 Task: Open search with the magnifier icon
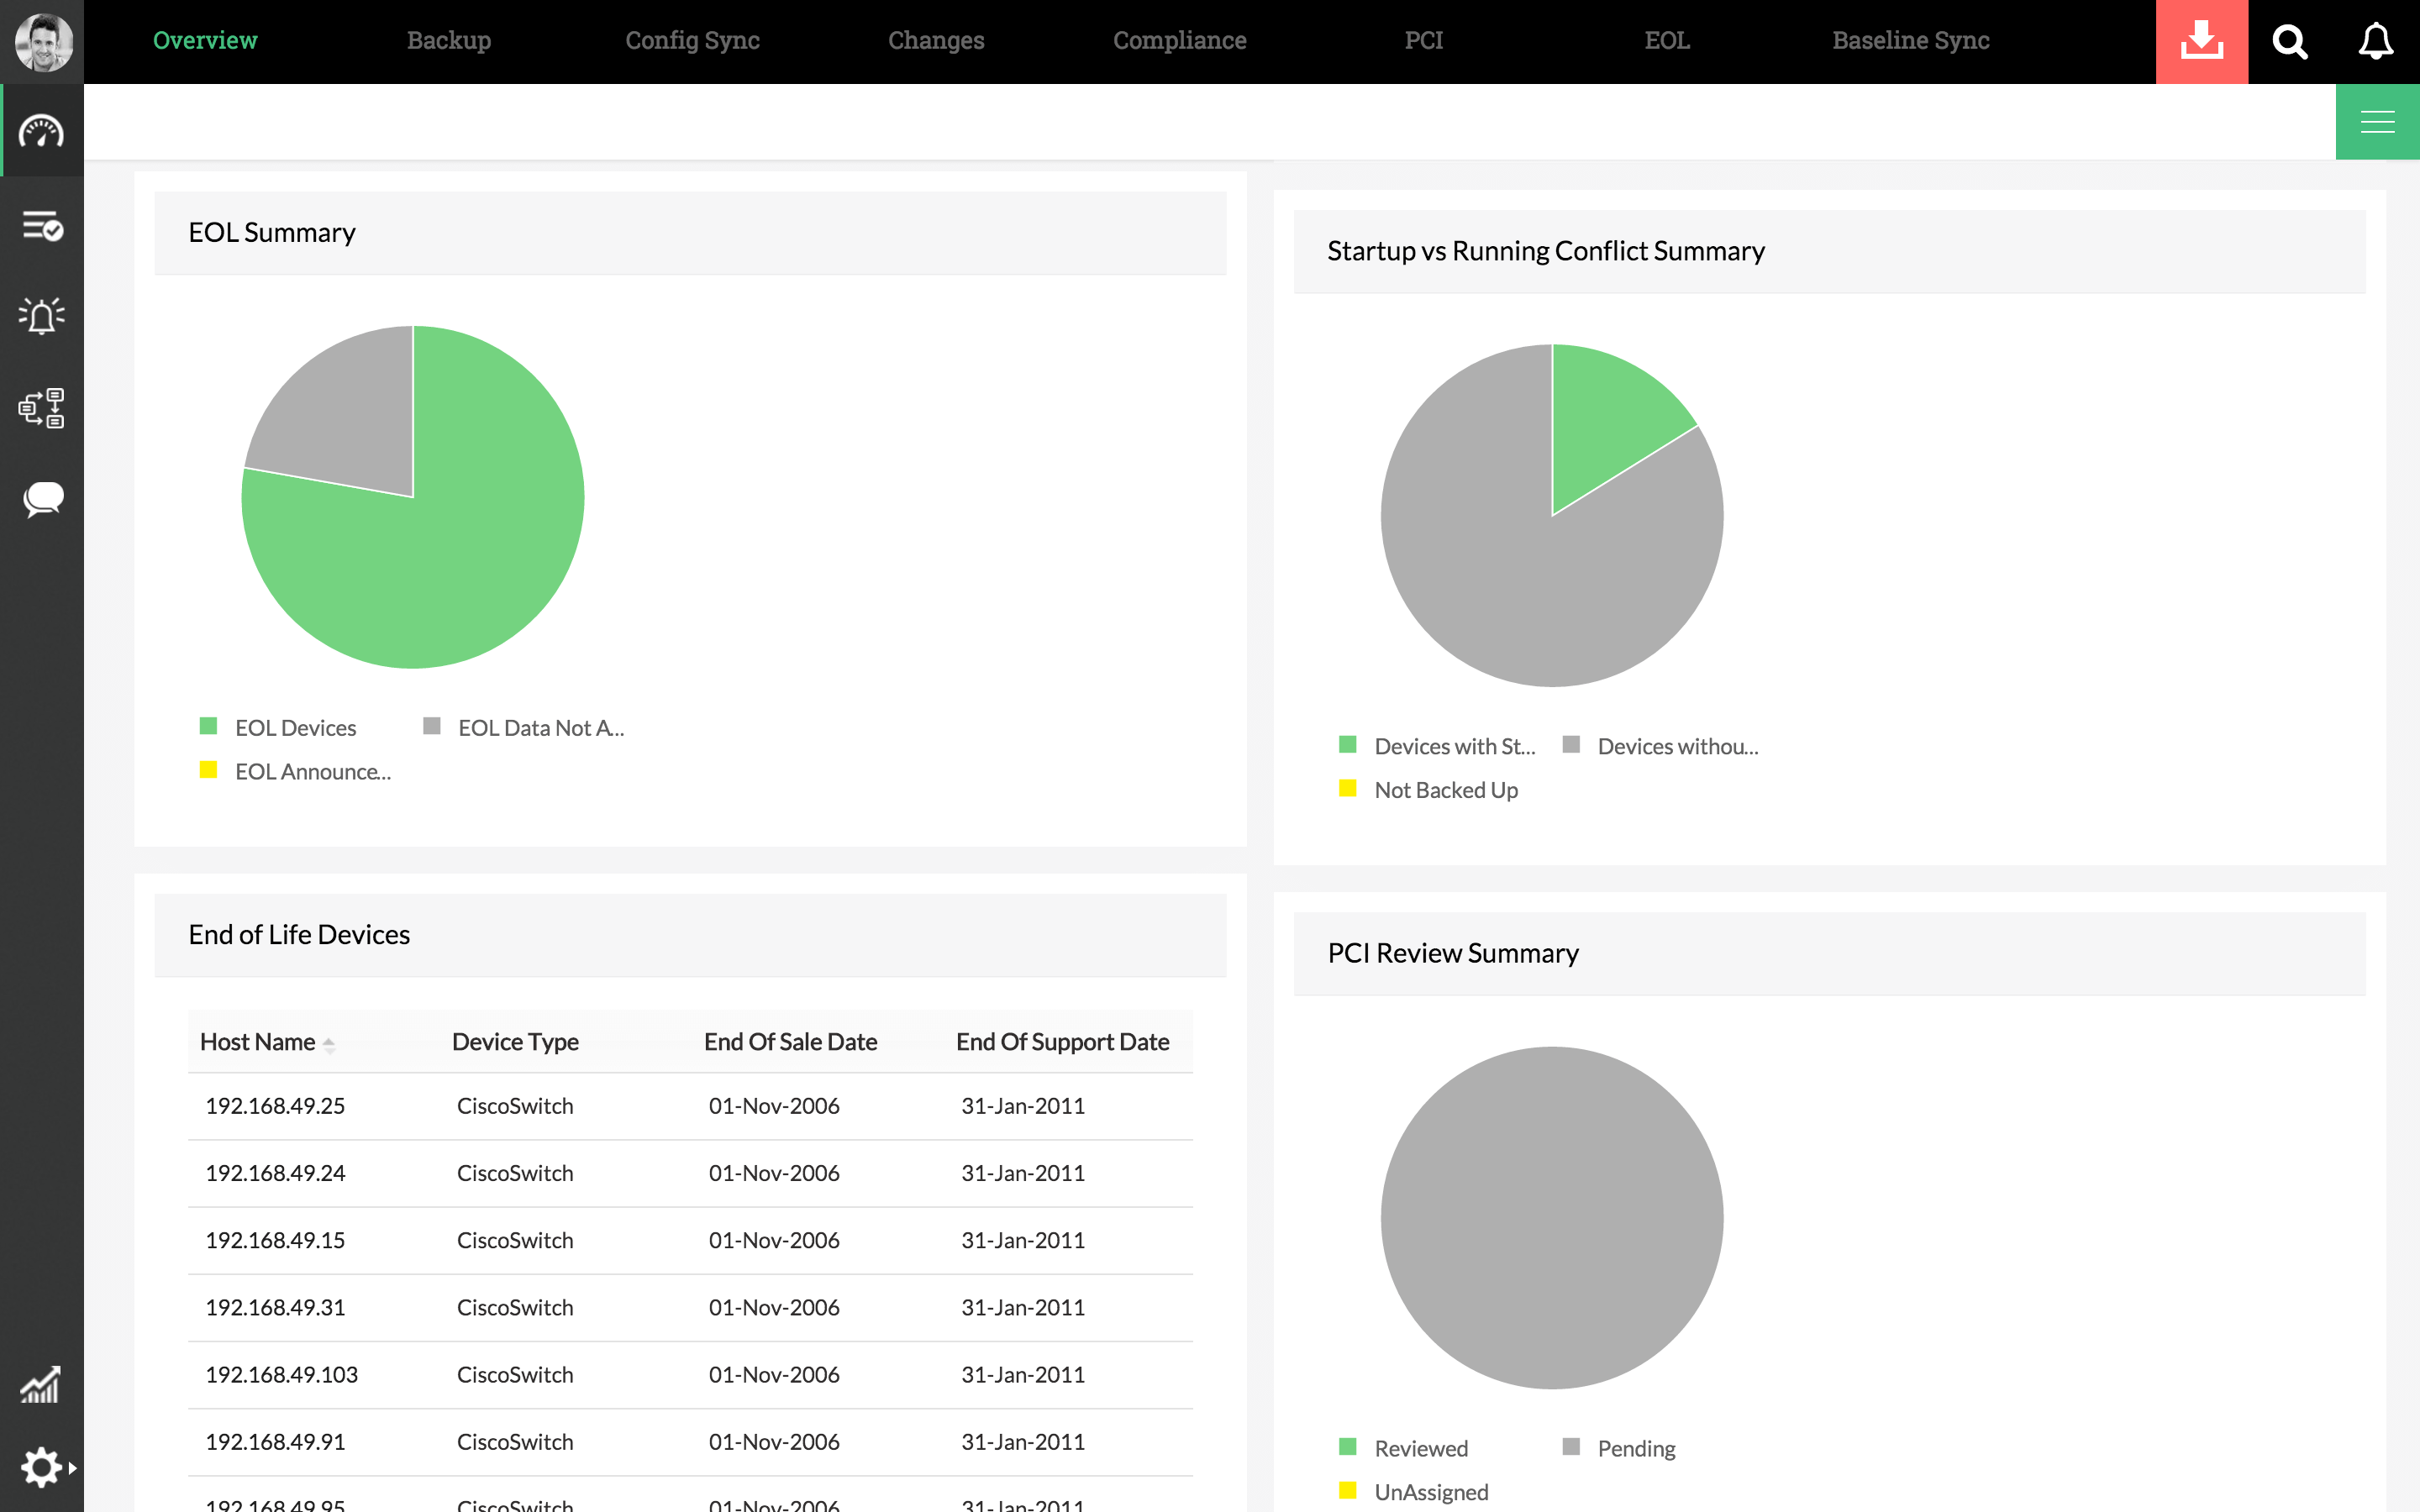[2290, 42]
